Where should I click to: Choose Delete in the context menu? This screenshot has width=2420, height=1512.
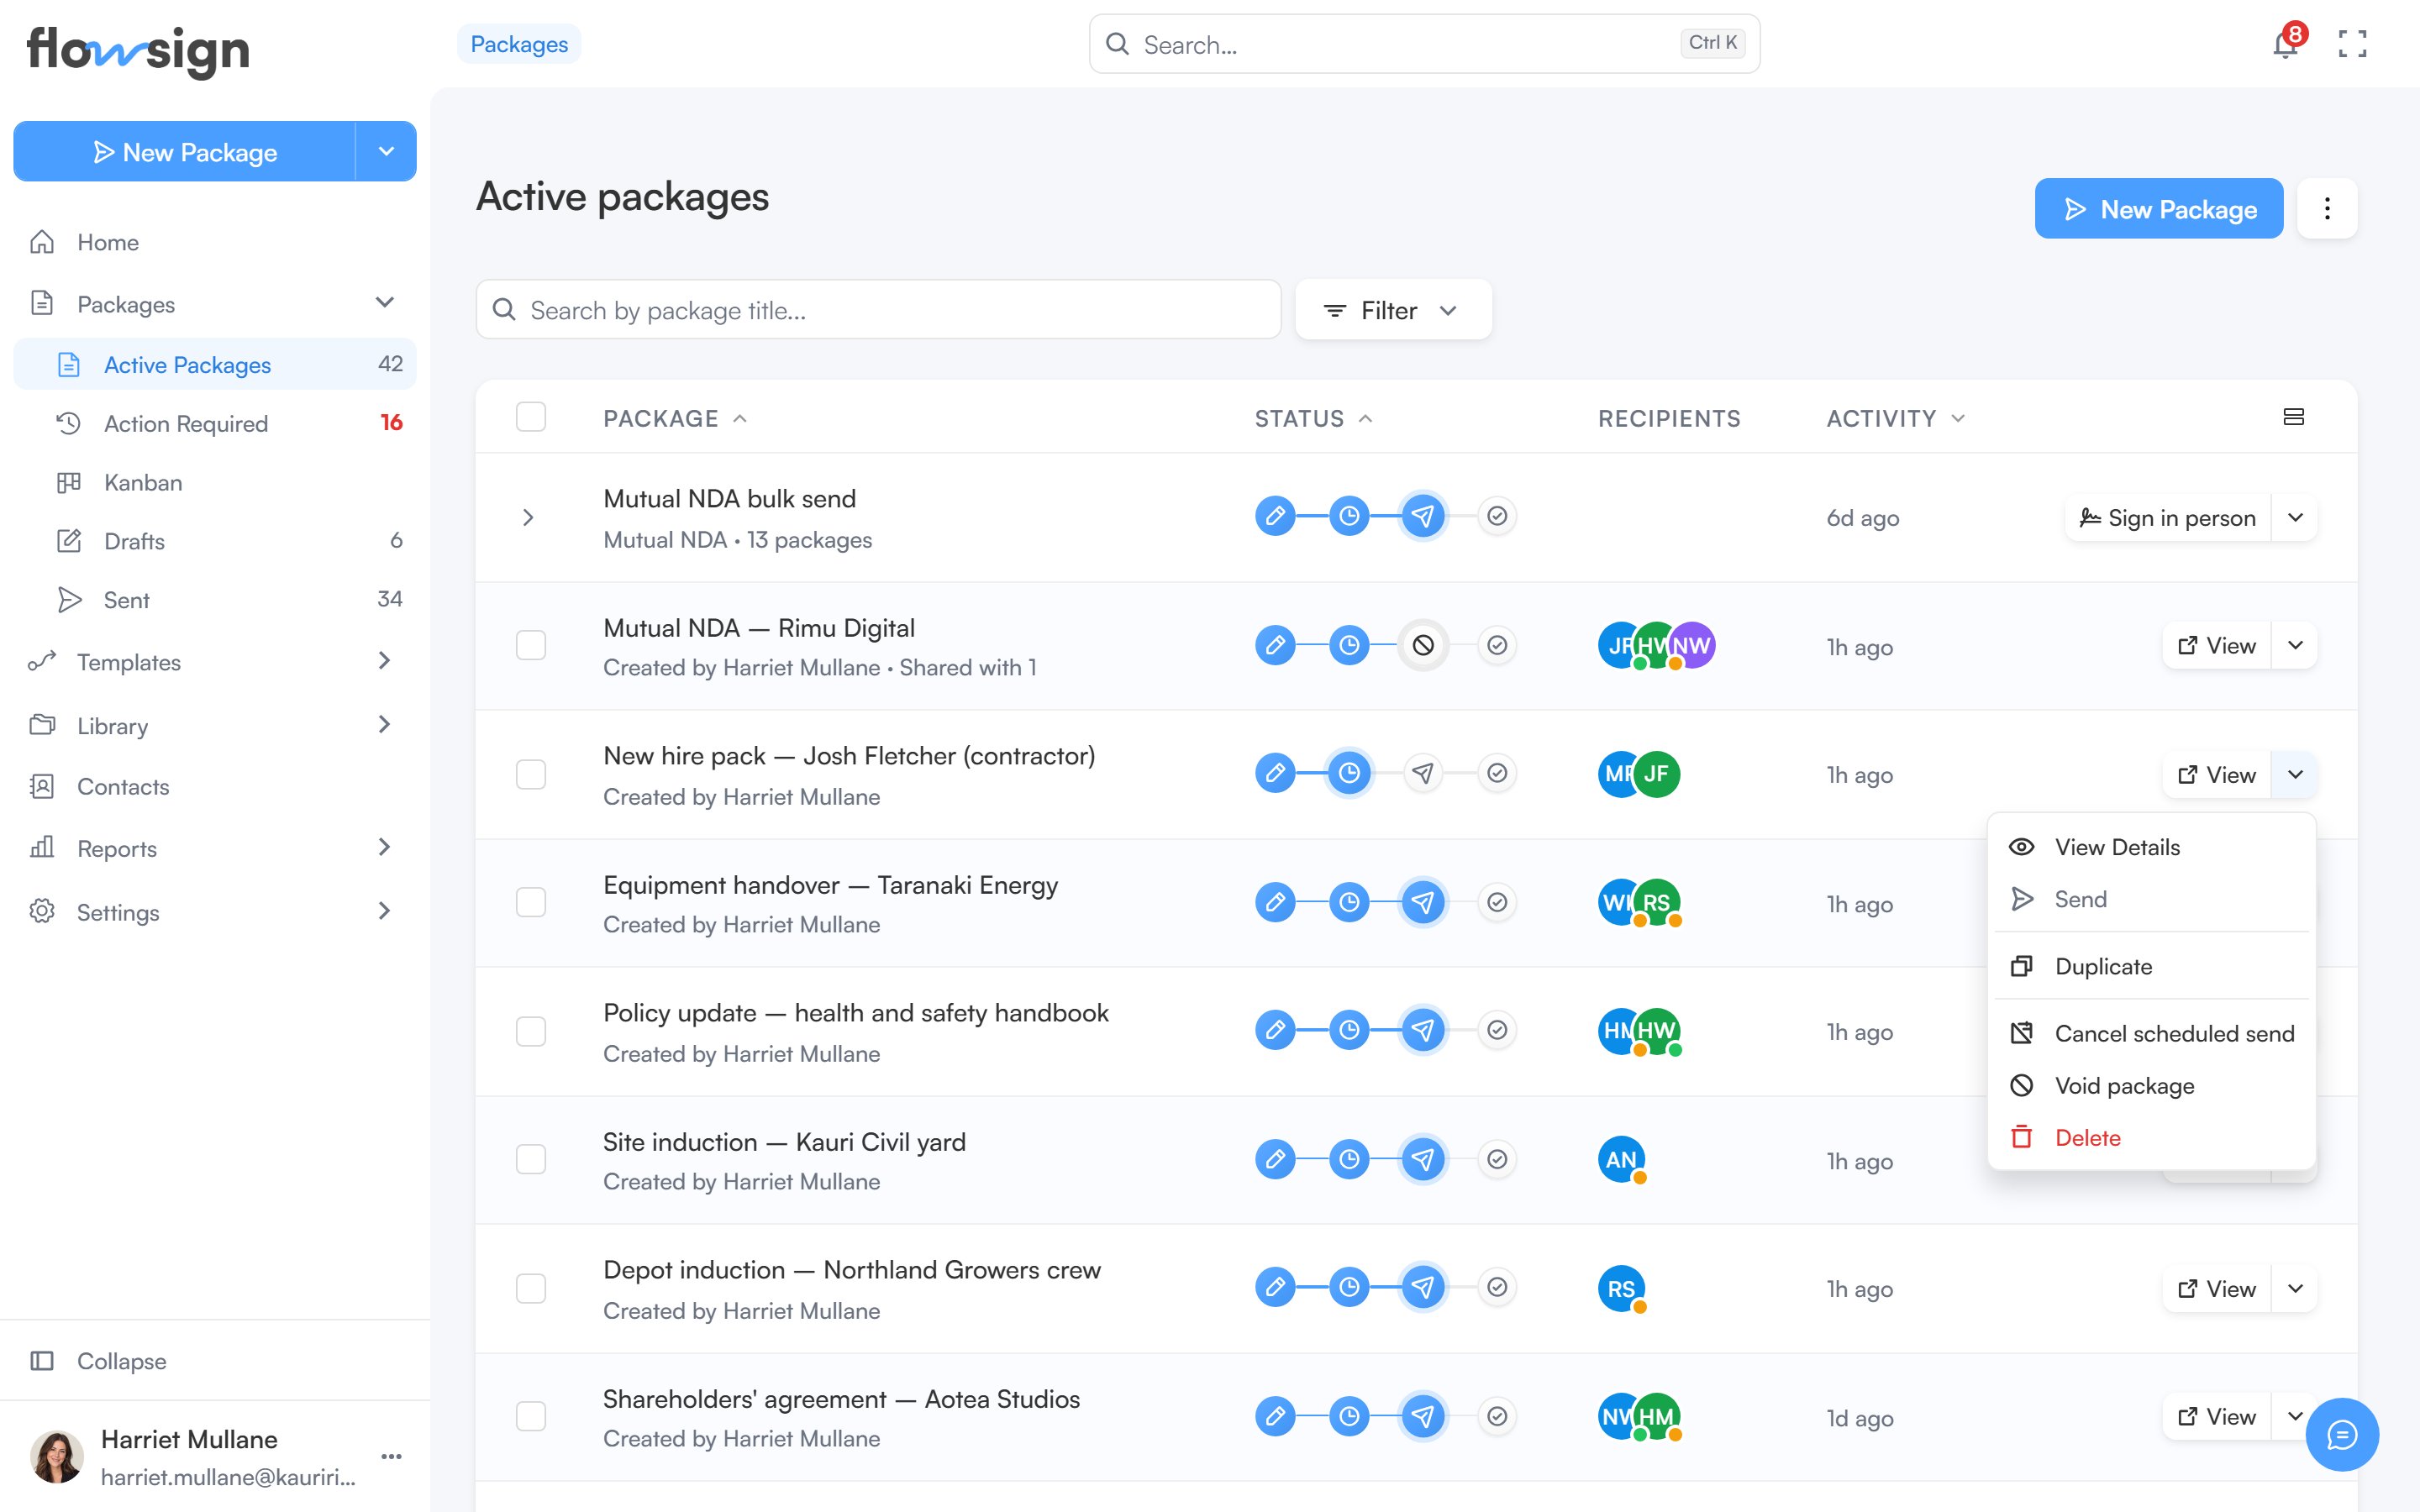click(x=2152, y=1137)
